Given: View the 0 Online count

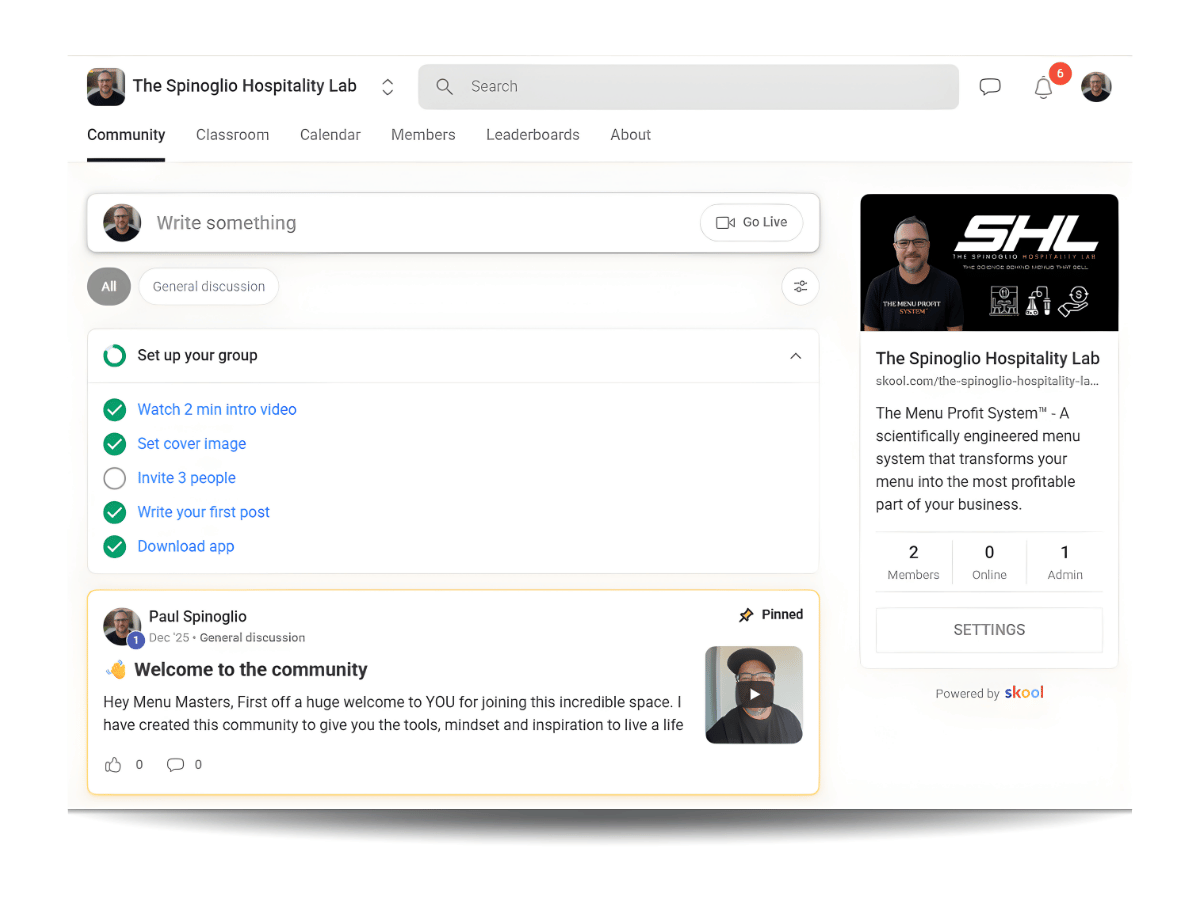Looking at the screenshot, I should click(x=989, y=562).
